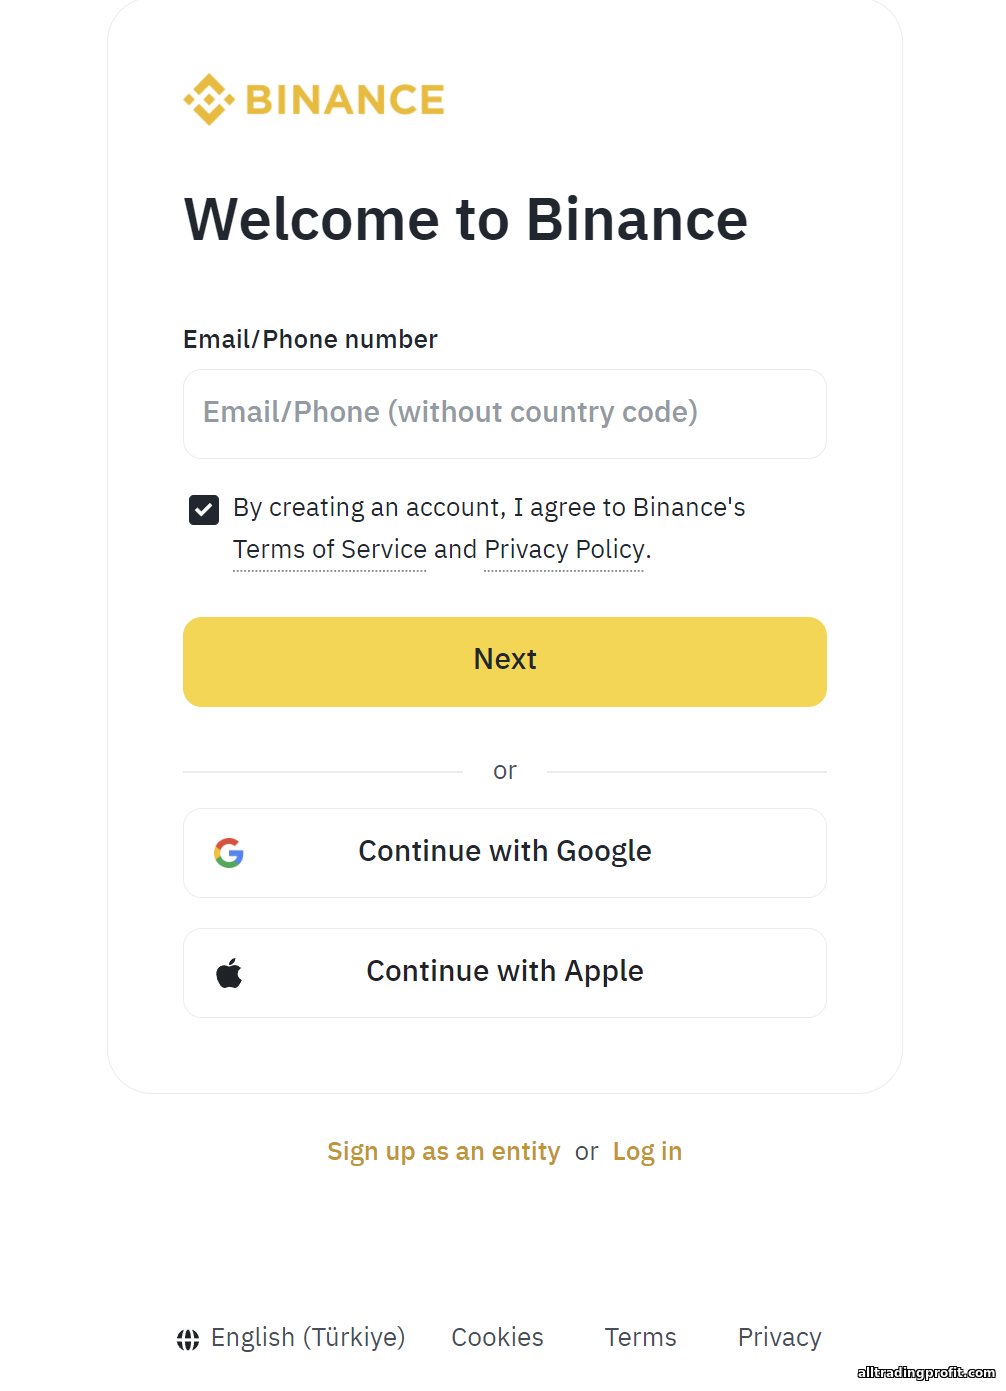Focus the Email/Phone input field
The width and height of the screenshot is (1006, 1391).
[505, 414]
